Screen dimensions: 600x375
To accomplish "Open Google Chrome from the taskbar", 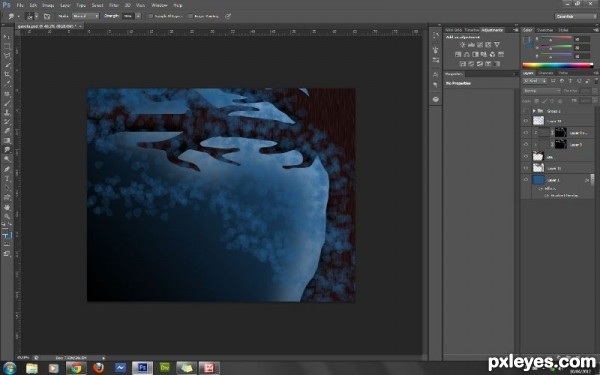I will (76, 368).
